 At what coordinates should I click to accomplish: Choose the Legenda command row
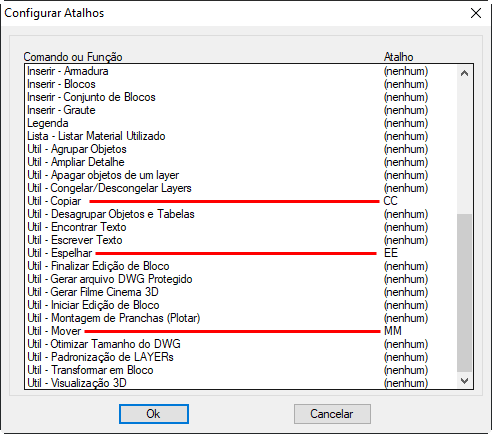[x=241, y=123]
